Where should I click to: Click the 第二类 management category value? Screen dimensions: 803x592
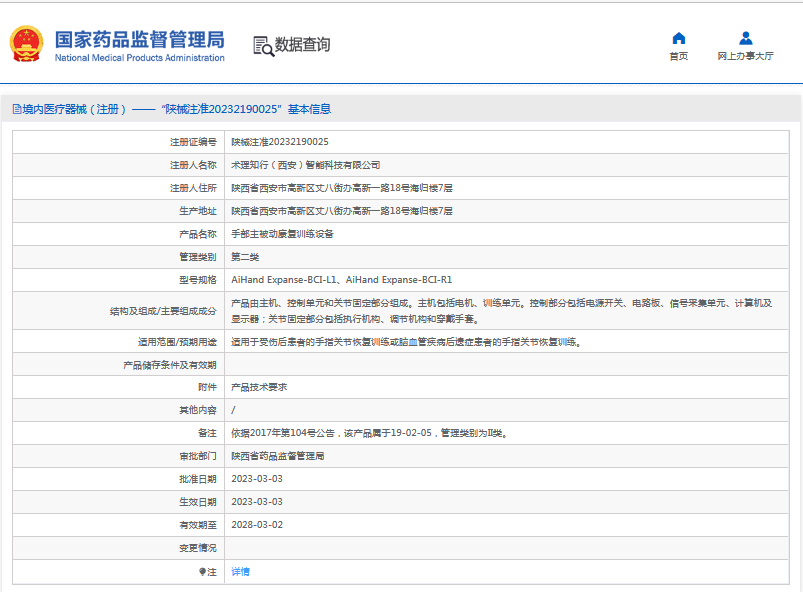click(x=245, y=257)
